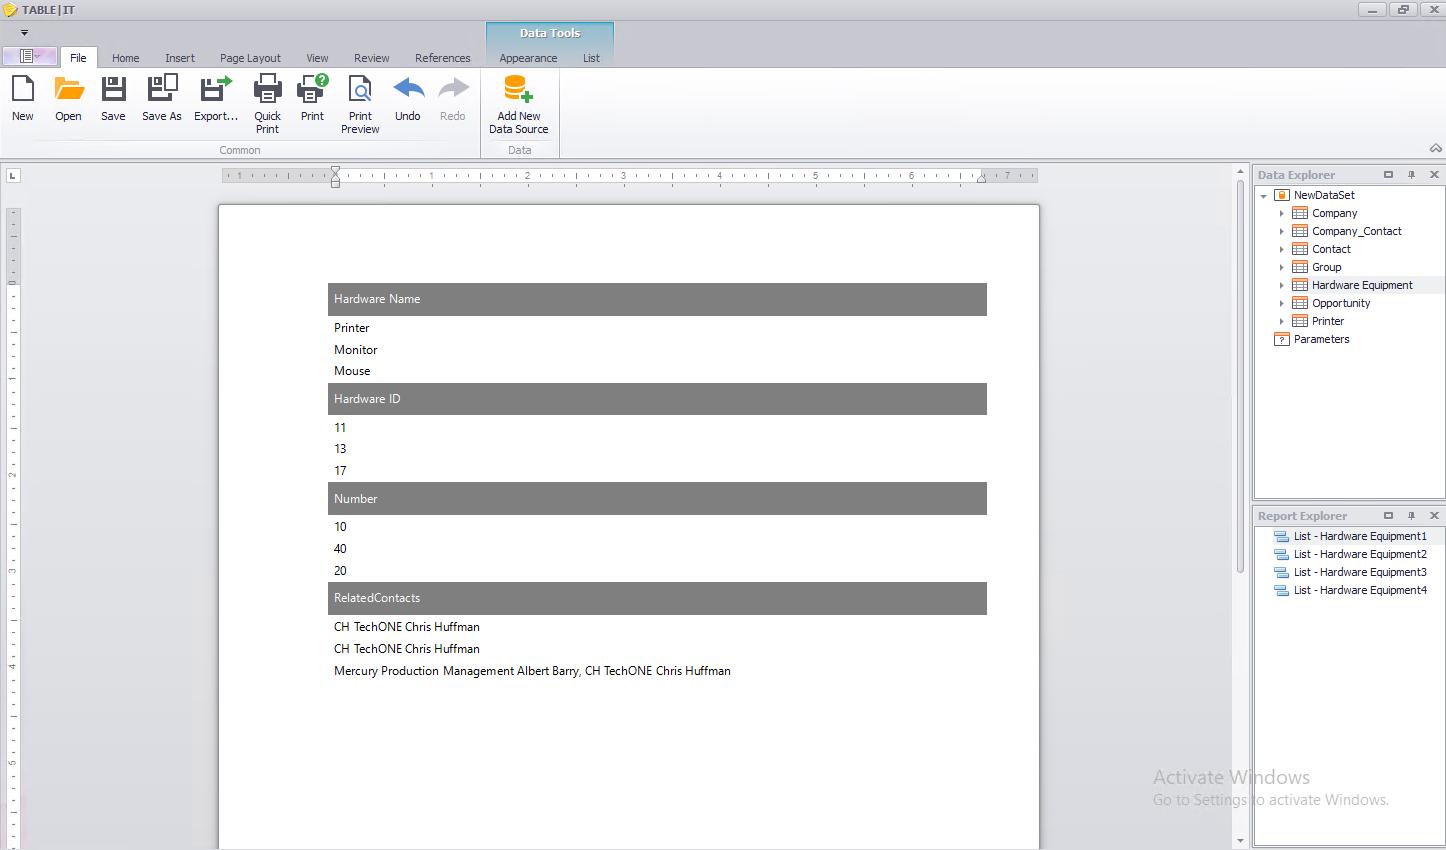Undo the last action

point(408,98)
